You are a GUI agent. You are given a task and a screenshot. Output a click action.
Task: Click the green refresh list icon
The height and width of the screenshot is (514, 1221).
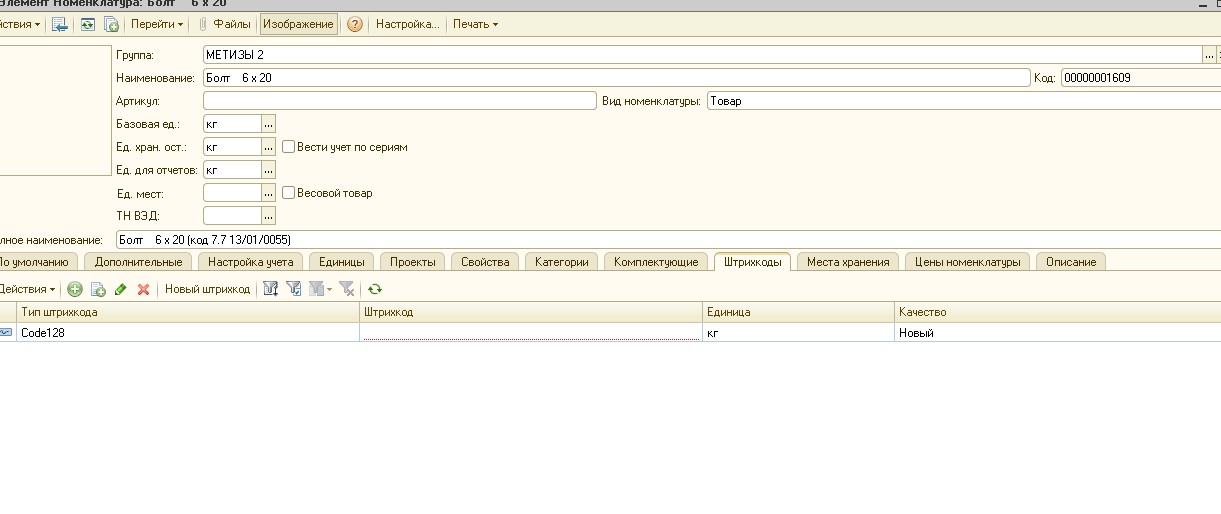click(375, 289)
